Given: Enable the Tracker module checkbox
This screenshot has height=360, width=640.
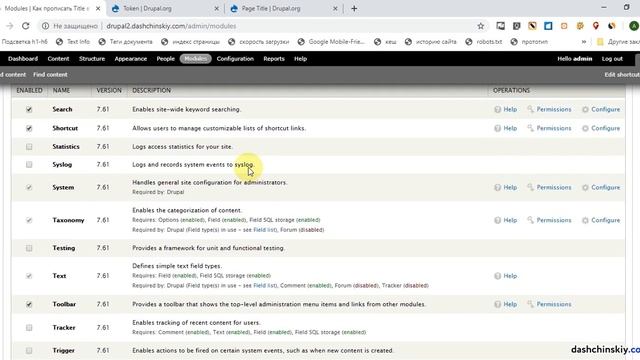Looking at the screenshot, I should [x=29, y=327].
